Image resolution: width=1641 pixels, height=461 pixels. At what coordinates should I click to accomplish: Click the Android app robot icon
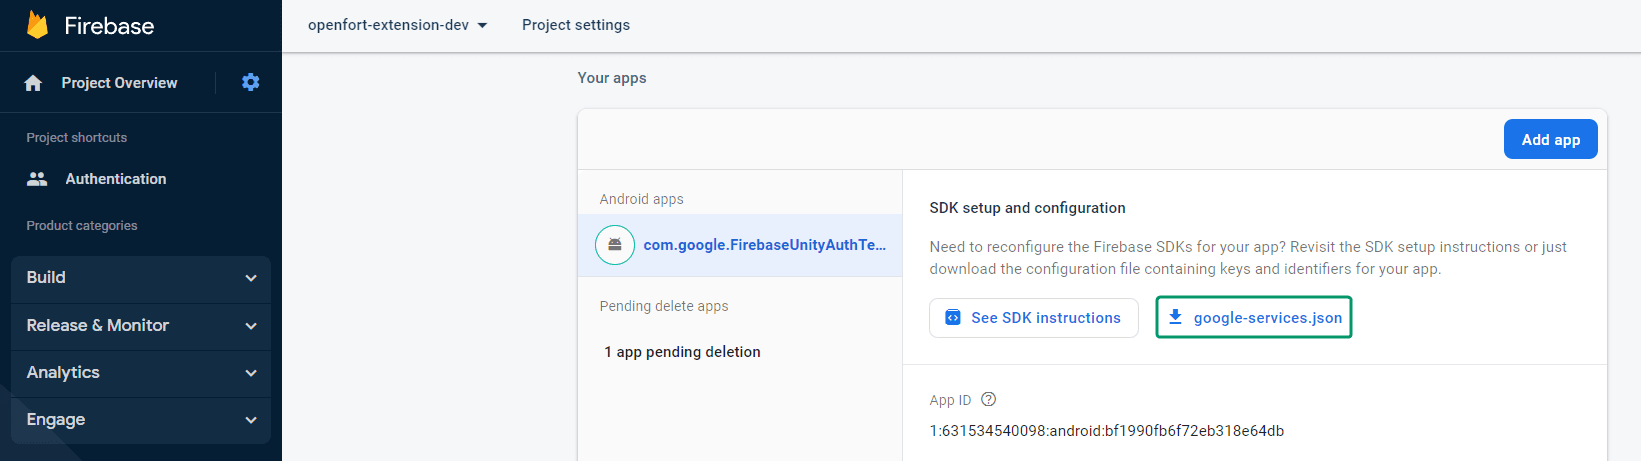tap(615, 245)
